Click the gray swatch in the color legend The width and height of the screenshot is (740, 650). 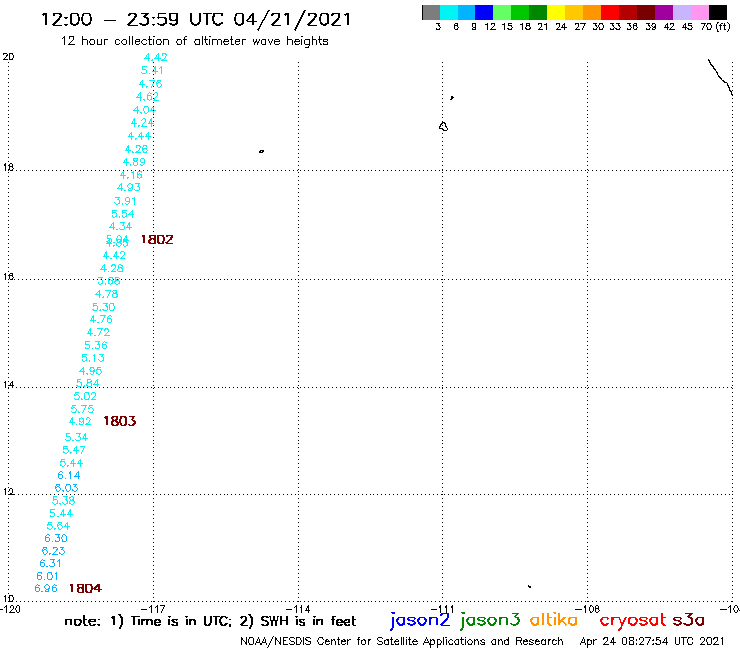coord(431,12)
